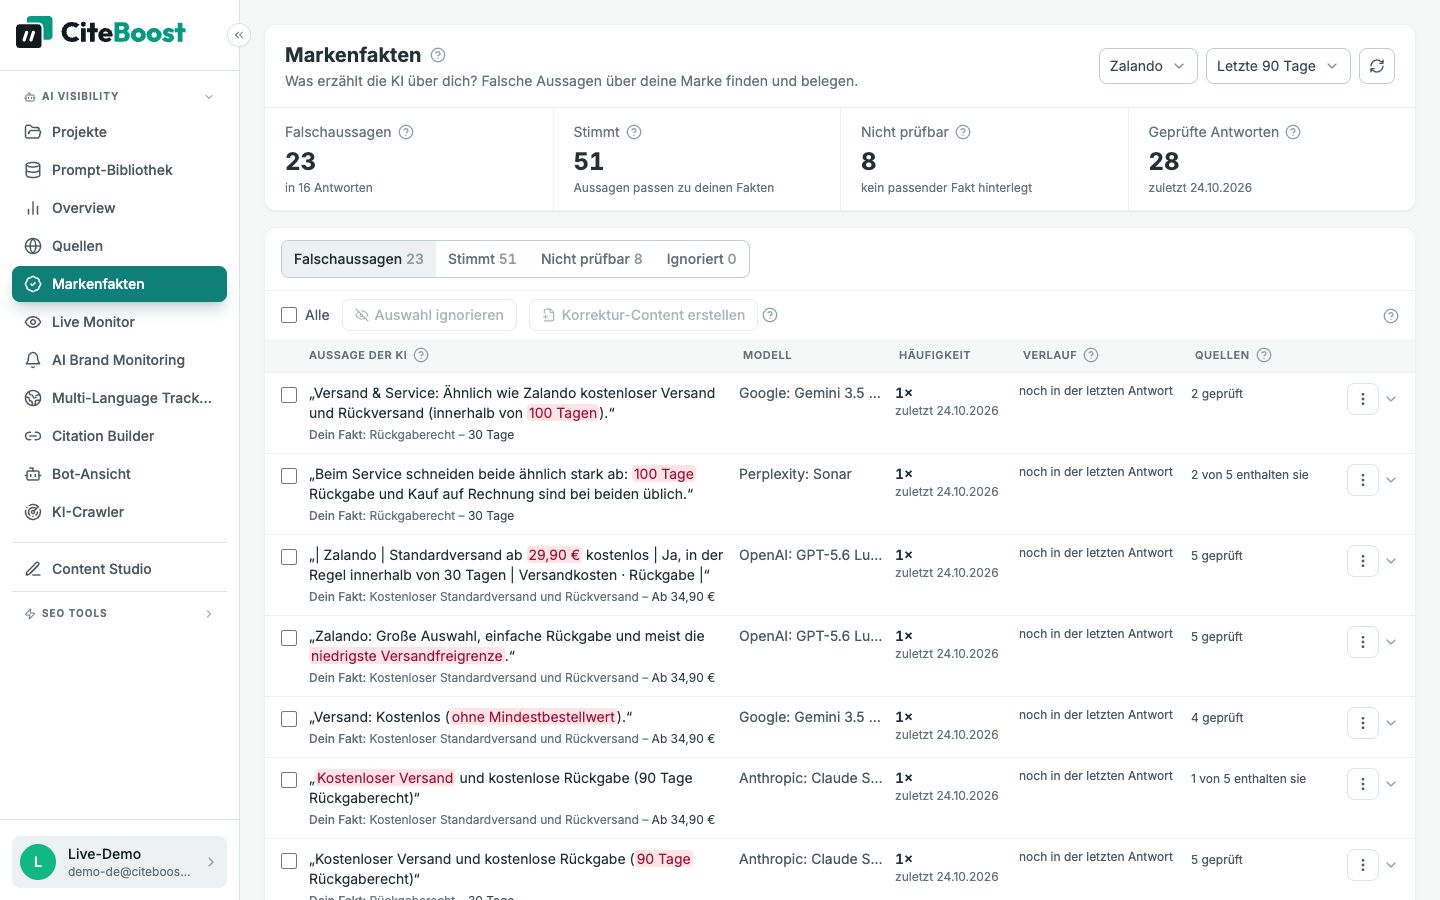Screen dimensions: 1440x900
Task: Click help icon in Quellen column header
Action: click(1264, 355)
